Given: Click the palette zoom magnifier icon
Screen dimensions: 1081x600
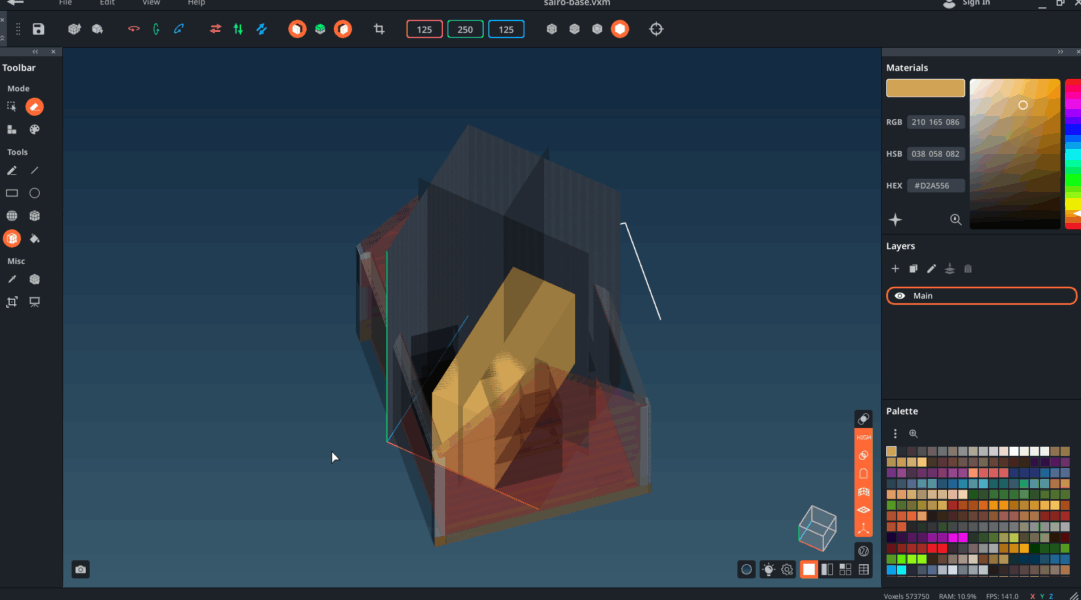Looking at the screenshot, I should [913, 434].
